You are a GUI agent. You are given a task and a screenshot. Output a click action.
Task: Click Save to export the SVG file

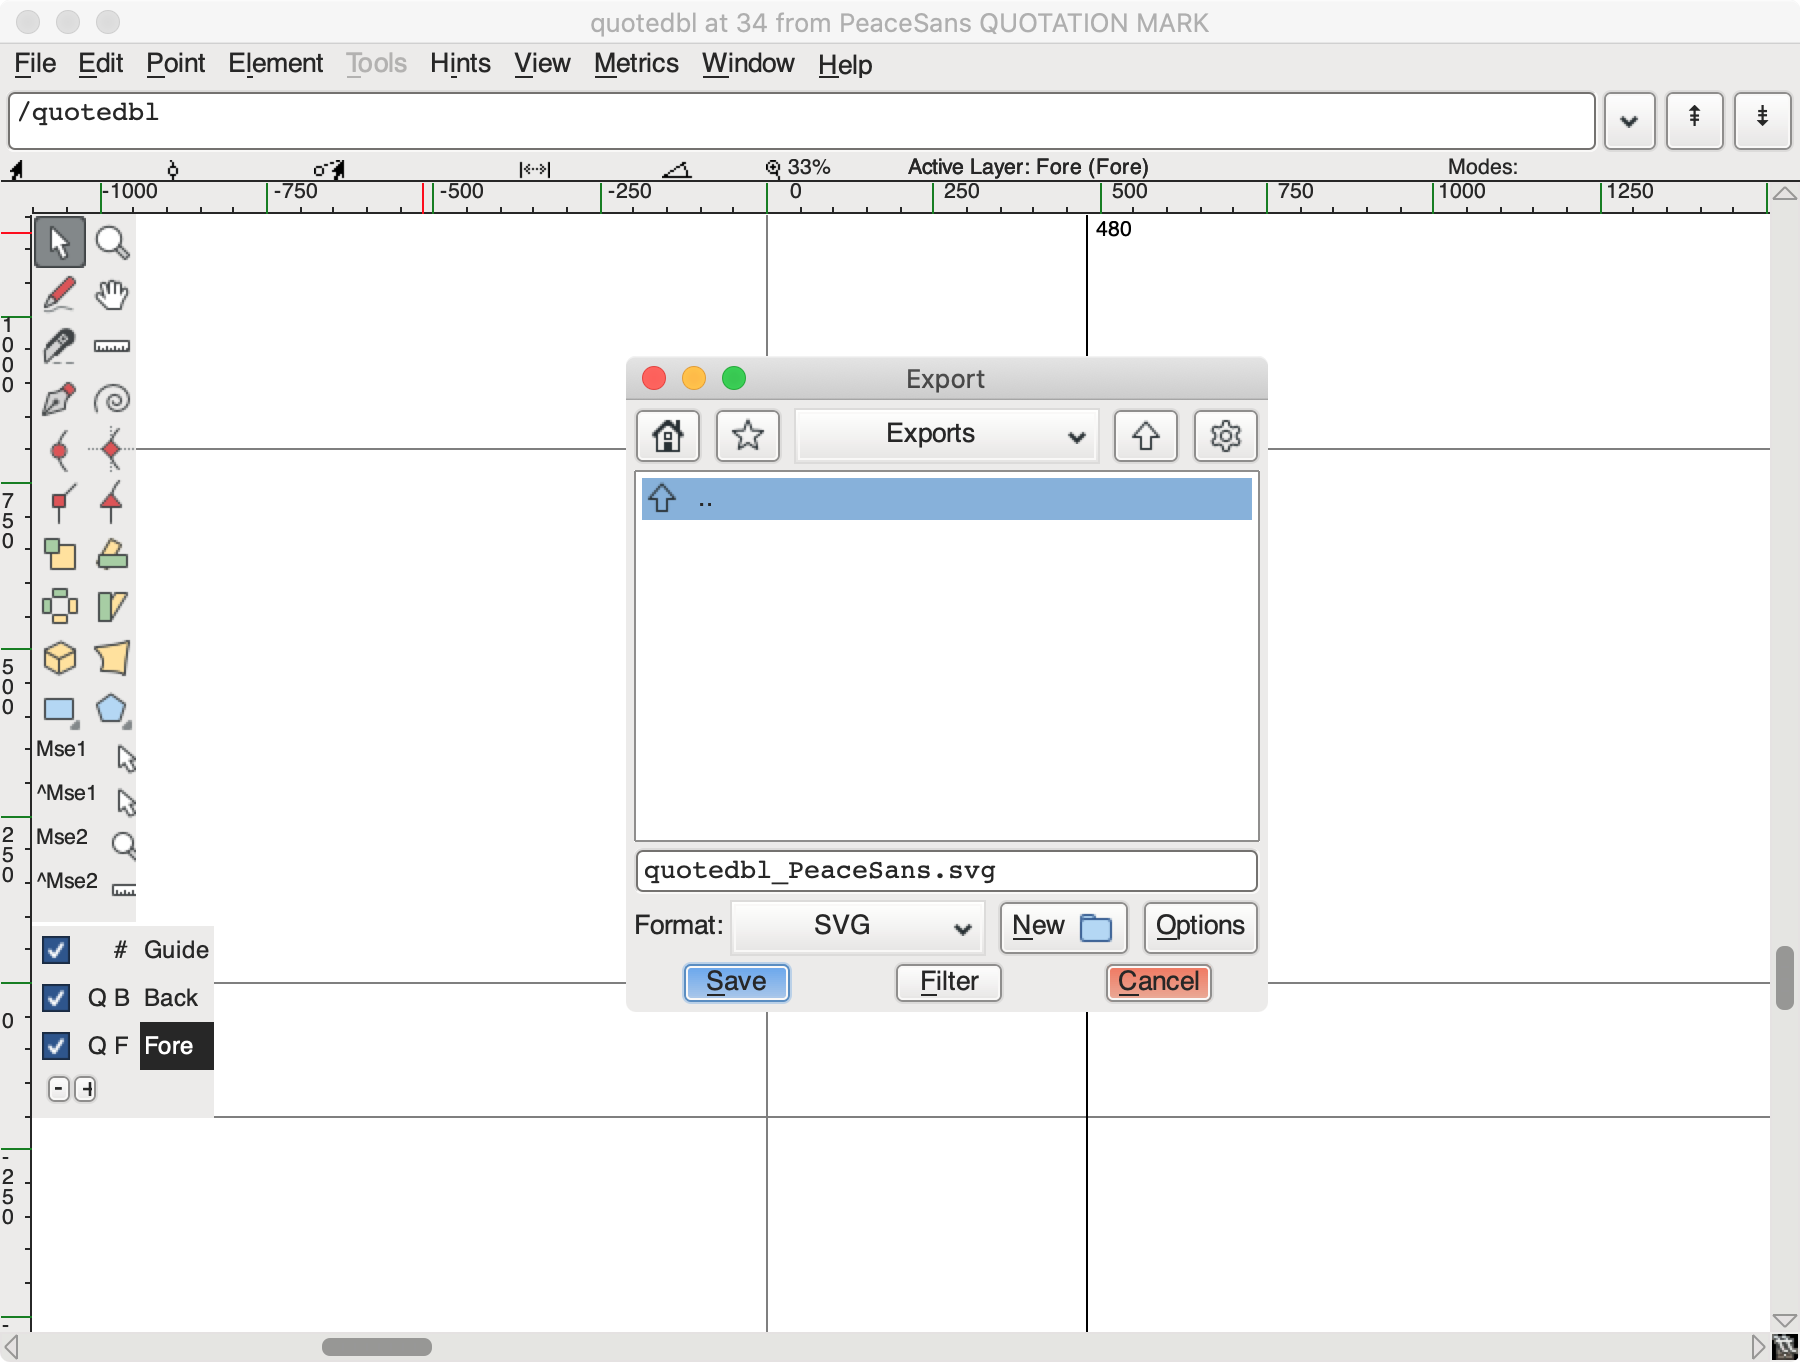pyautogui.click(x=736, y=983)
